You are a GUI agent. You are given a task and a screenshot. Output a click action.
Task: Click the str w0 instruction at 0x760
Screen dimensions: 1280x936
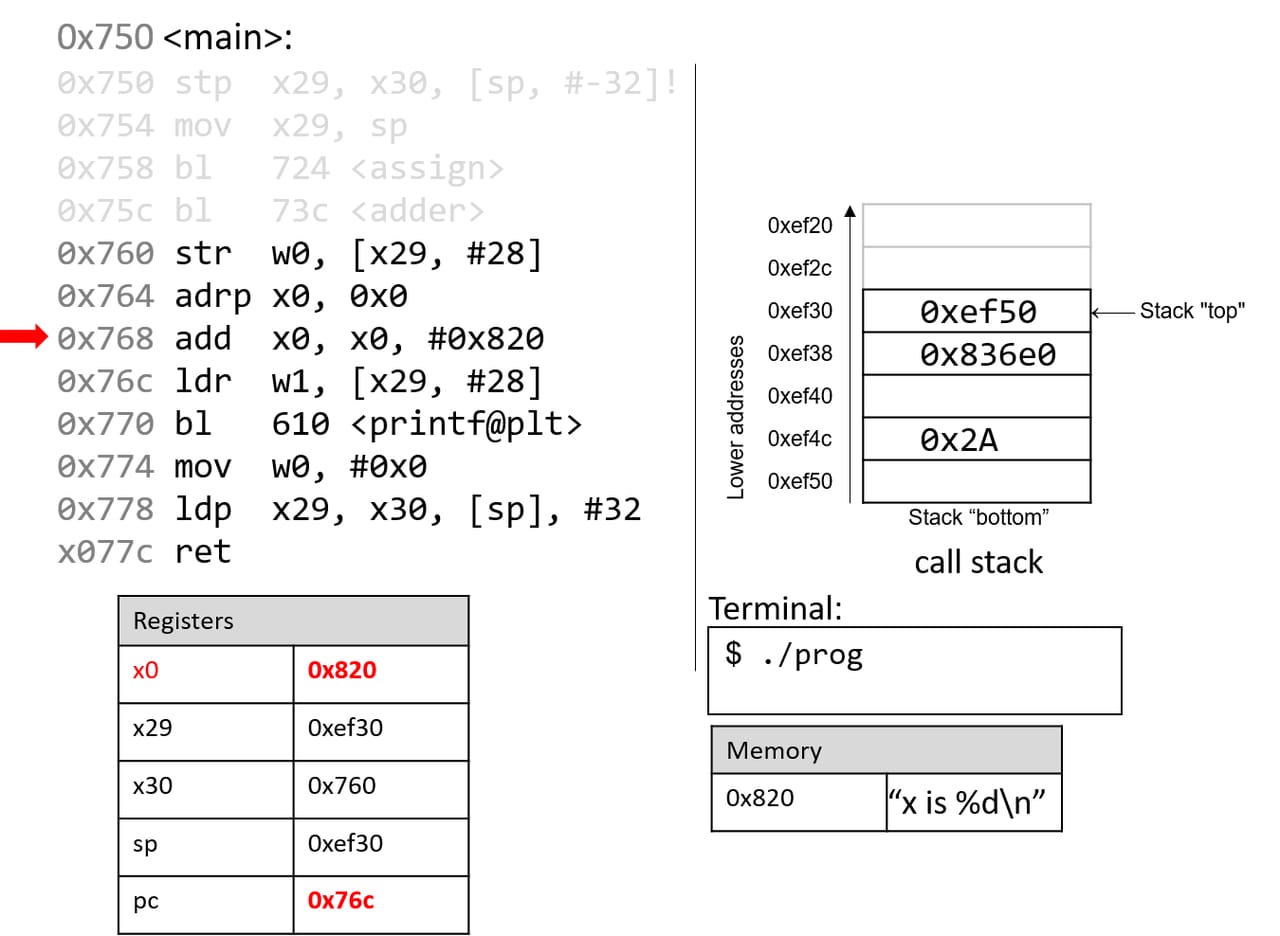(300, 254)
